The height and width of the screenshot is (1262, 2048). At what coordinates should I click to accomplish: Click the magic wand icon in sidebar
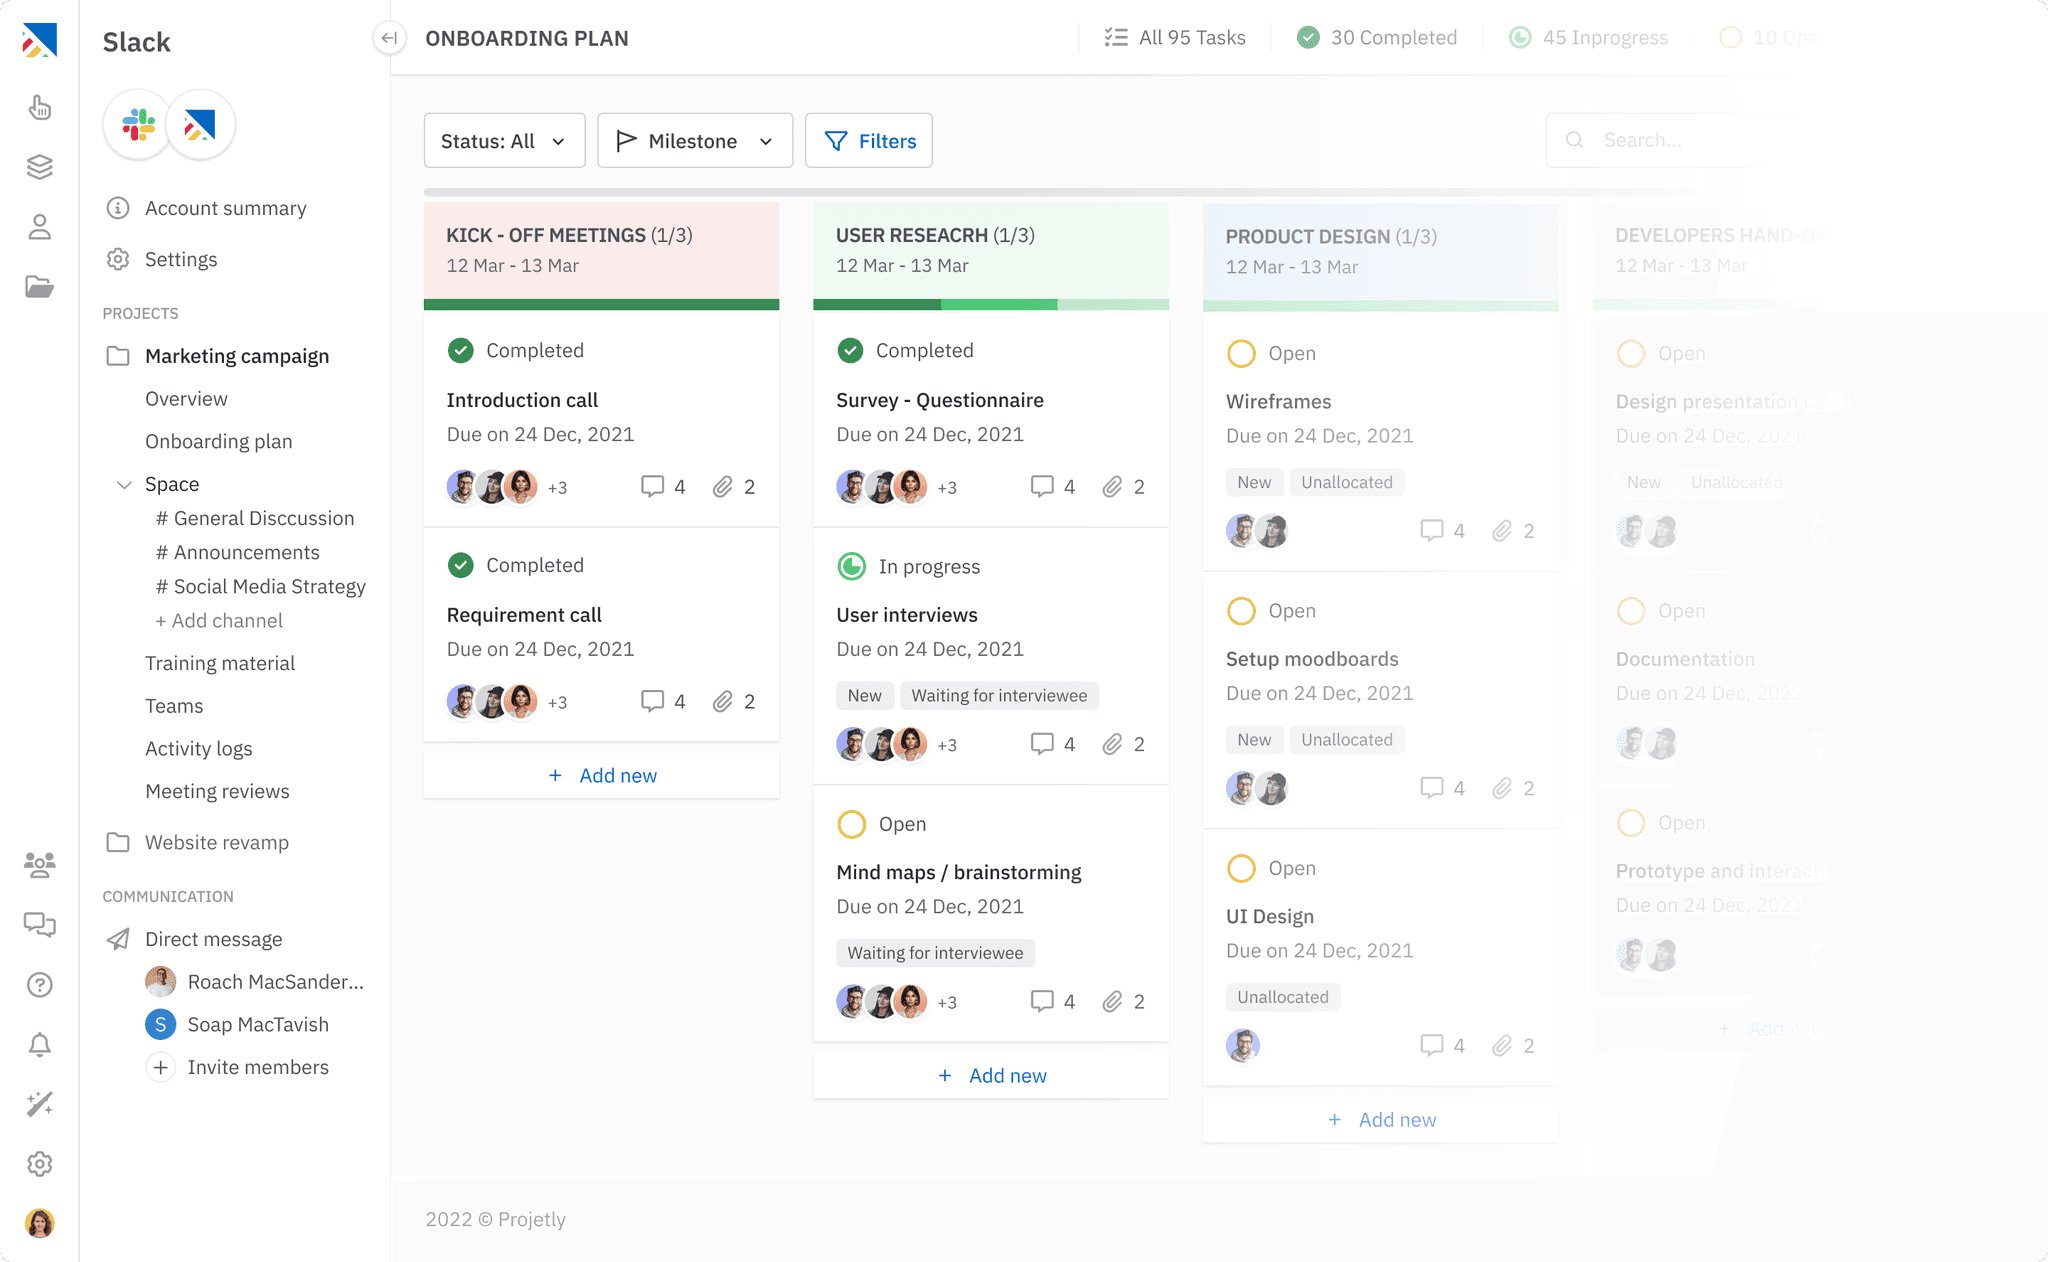(x=39, y=1104)
